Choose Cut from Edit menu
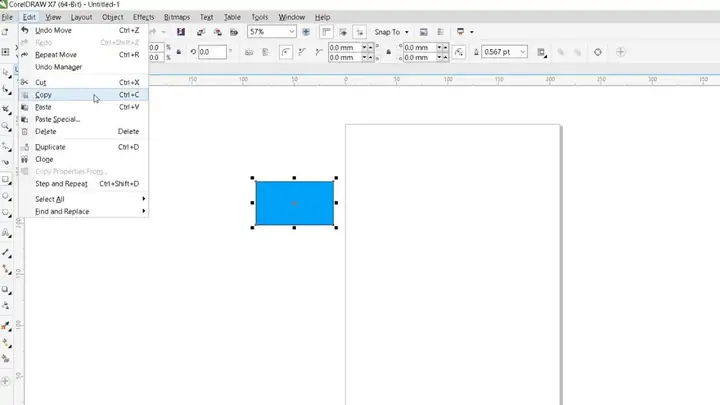This screenshot has height=405, width=720. pyautogui.click(x=84, y=82)
